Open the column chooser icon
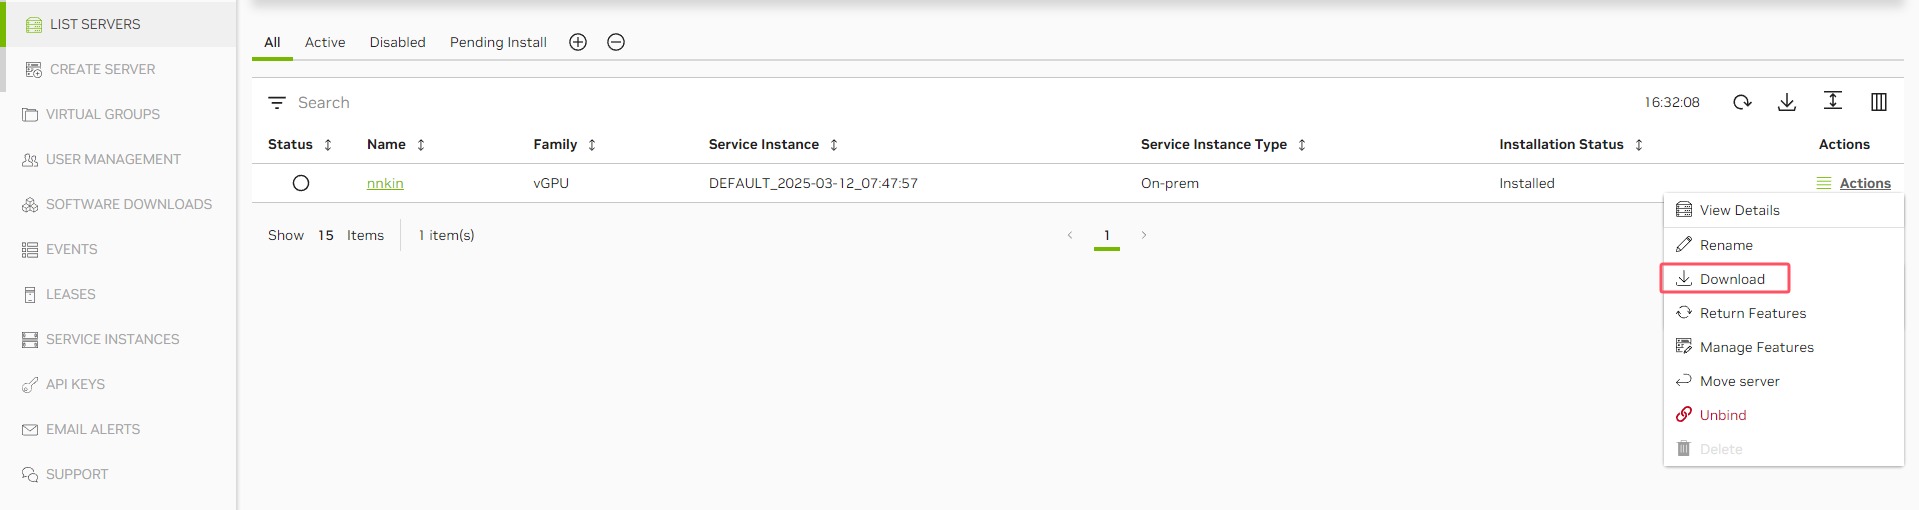 1878,102
